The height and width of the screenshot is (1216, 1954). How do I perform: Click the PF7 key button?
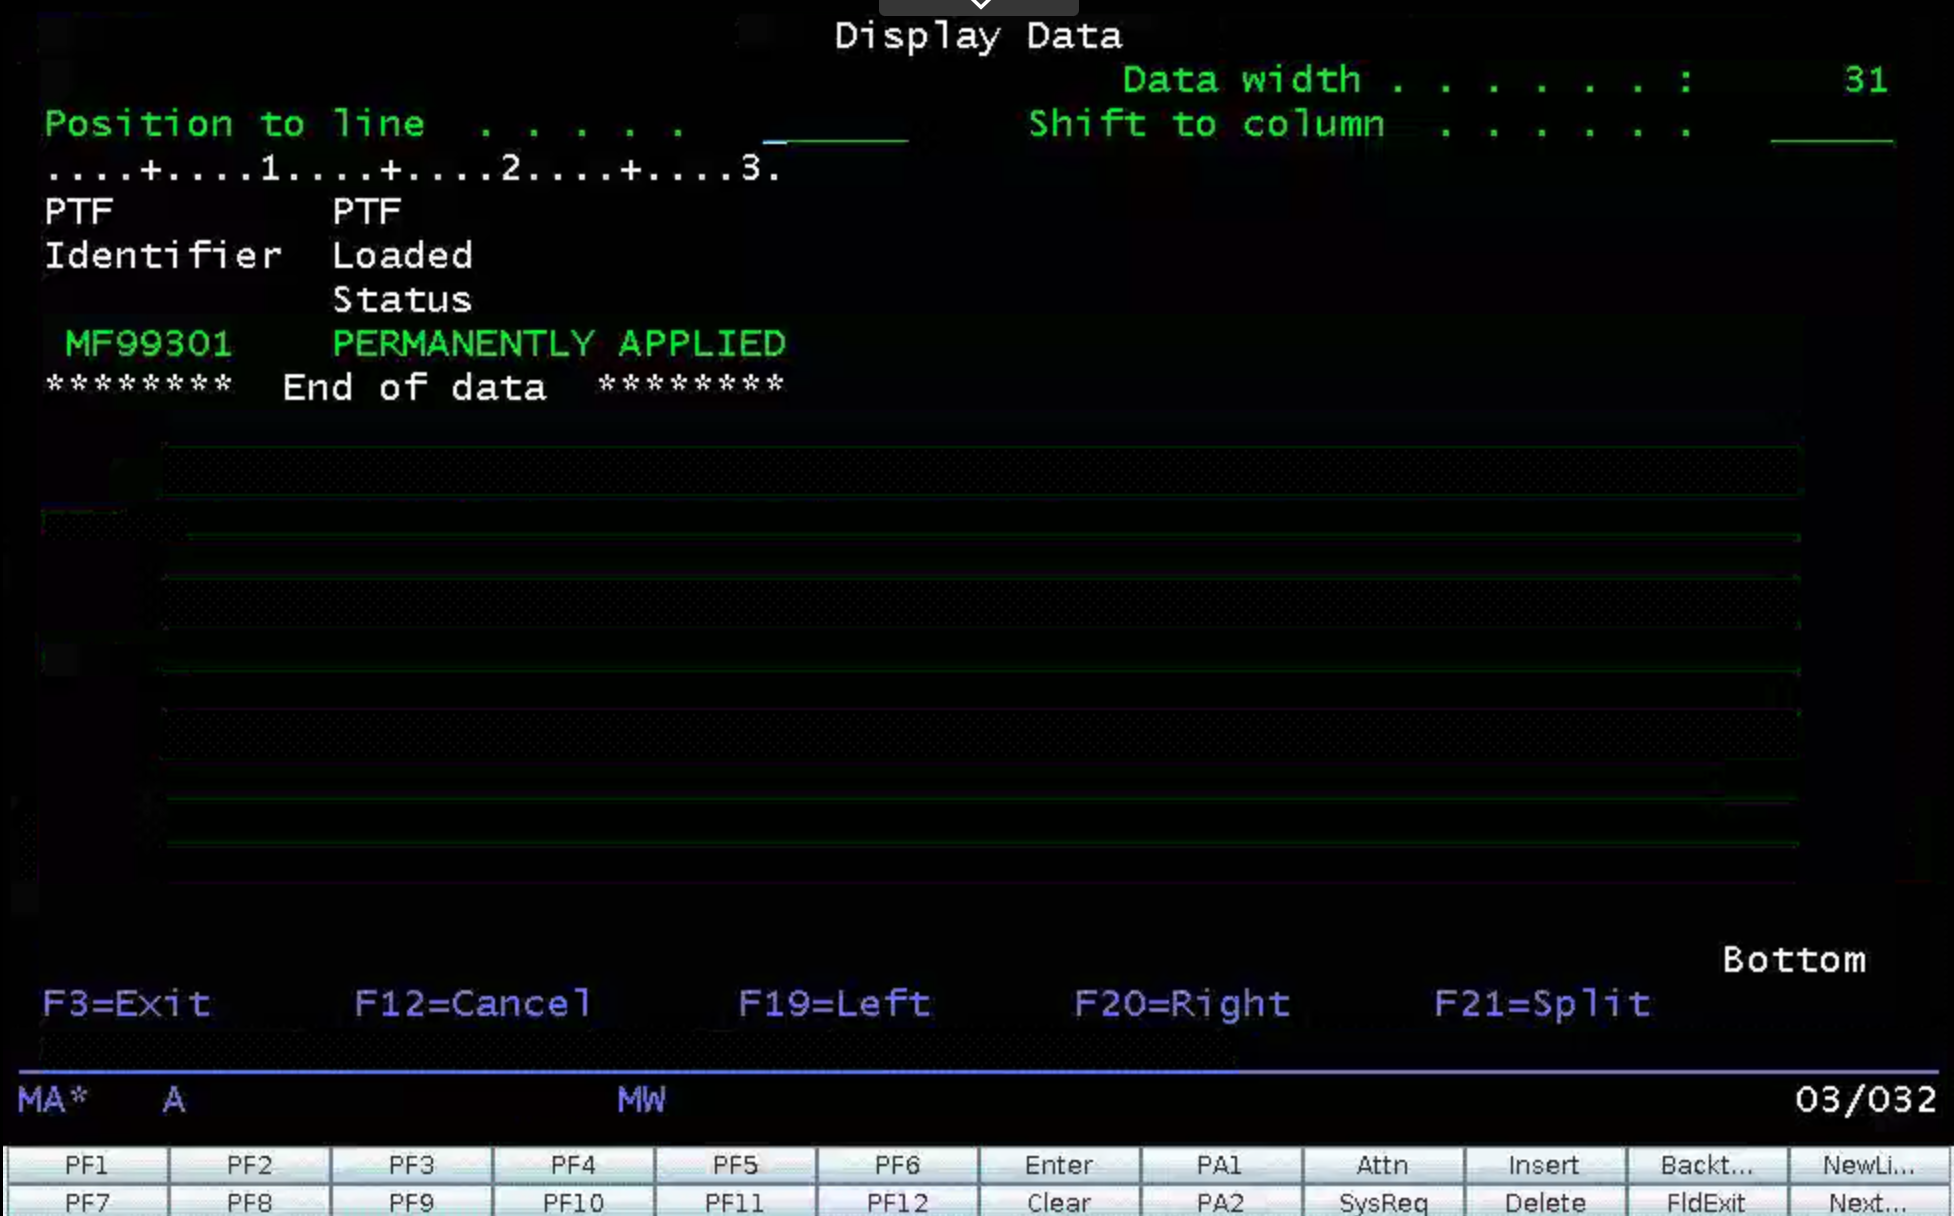[87, 1201]
